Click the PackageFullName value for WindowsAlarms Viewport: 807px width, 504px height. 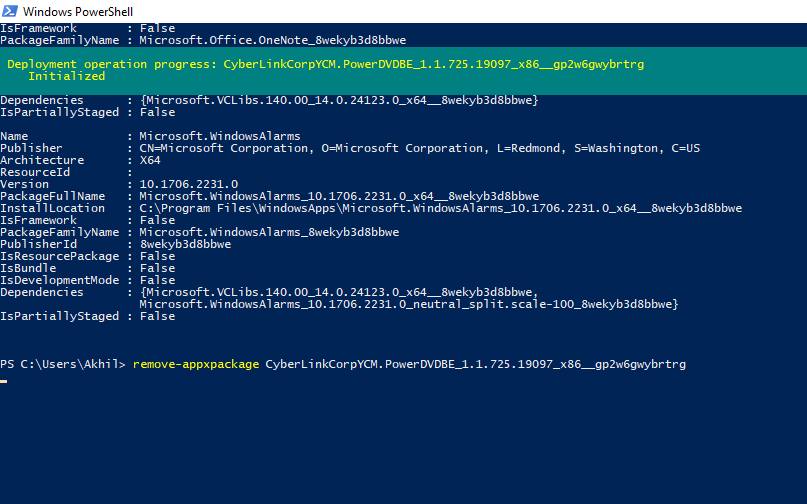click(x=339, y=196)
